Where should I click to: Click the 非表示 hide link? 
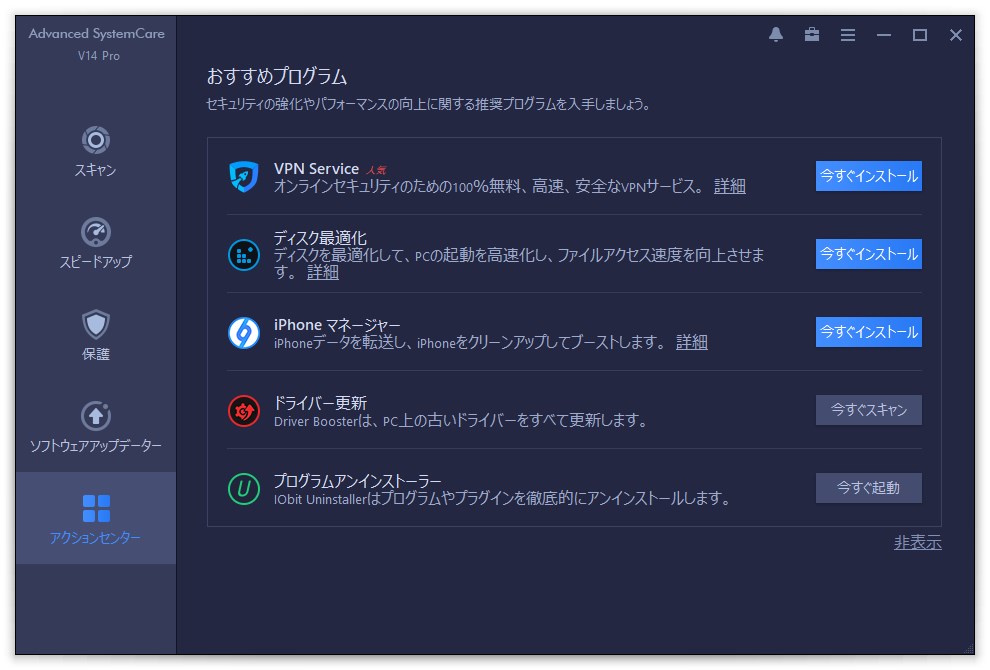point(917,542)
